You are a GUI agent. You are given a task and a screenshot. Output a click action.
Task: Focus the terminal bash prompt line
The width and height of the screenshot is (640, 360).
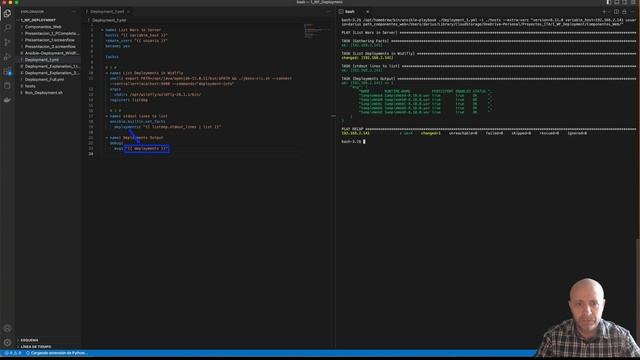coord(353,142)
